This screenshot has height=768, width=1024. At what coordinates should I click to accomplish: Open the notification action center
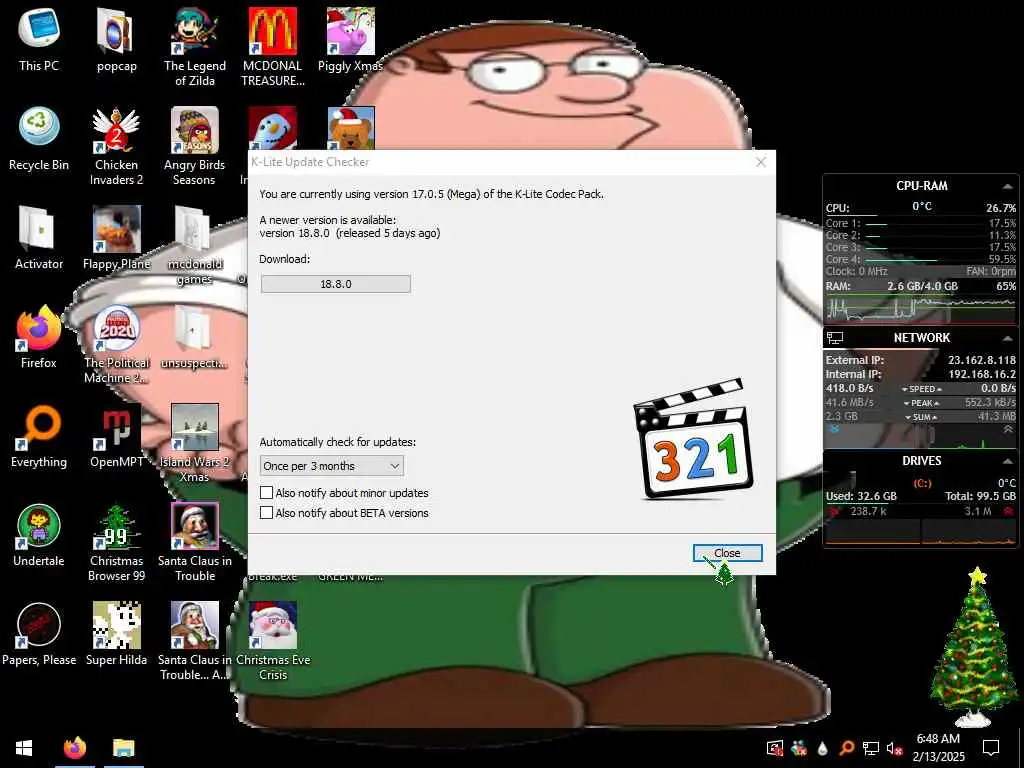click(991, 748)
